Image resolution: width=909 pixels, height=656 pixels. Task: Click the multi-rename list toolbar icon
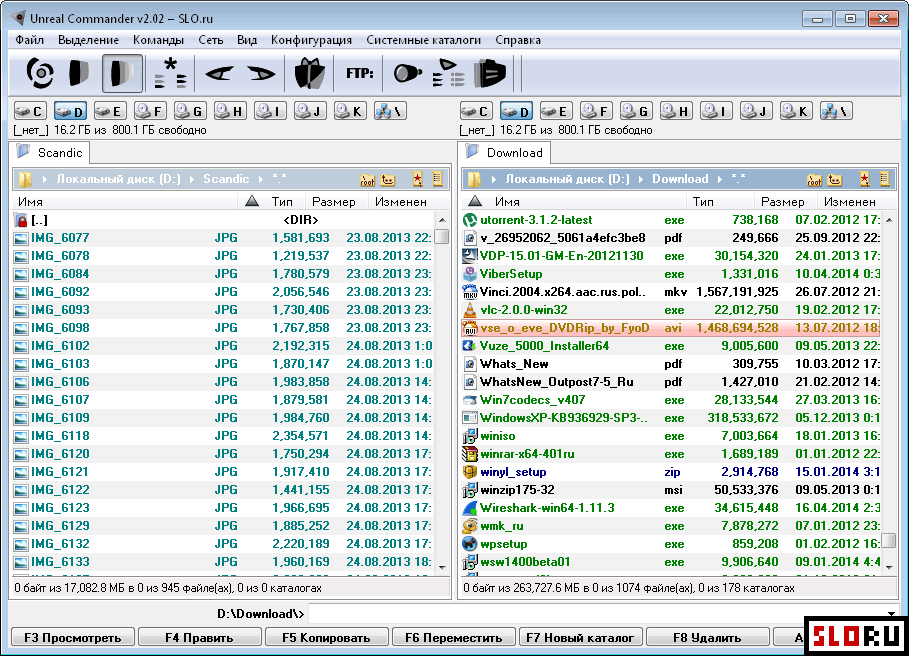point(448,73)
